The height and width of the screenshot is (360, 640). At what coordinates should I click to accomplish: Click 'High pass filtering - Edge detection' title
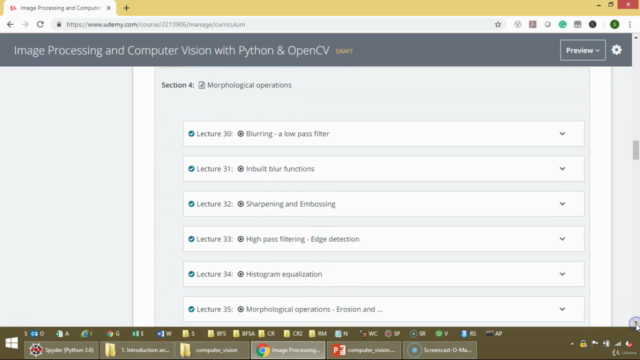302,239
